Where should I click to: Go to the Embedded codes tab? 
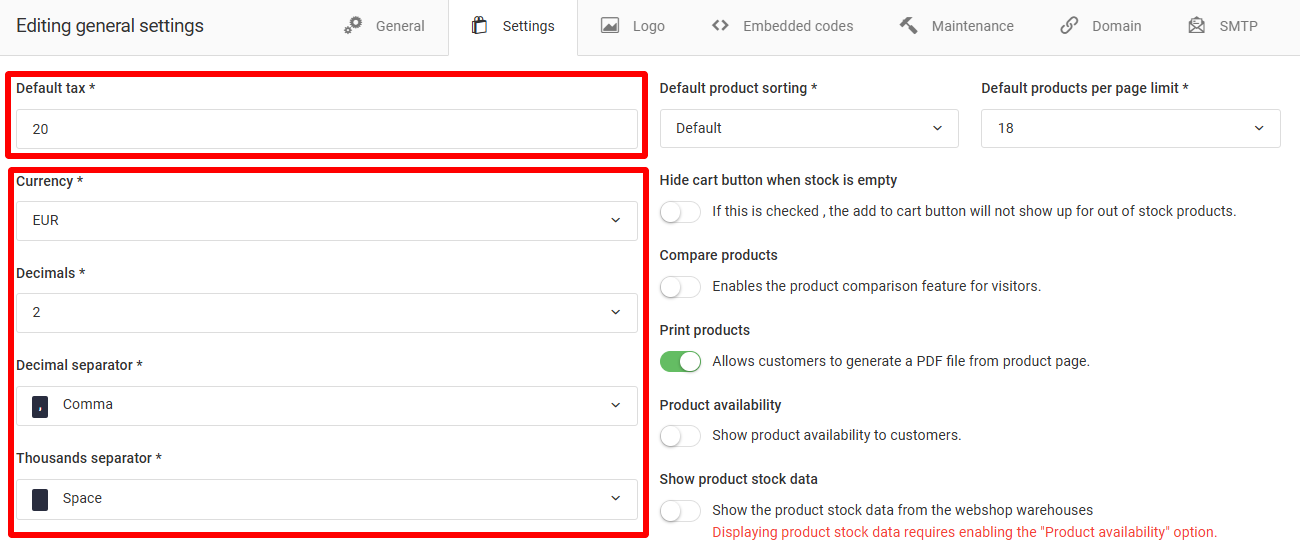pos(782,26)
